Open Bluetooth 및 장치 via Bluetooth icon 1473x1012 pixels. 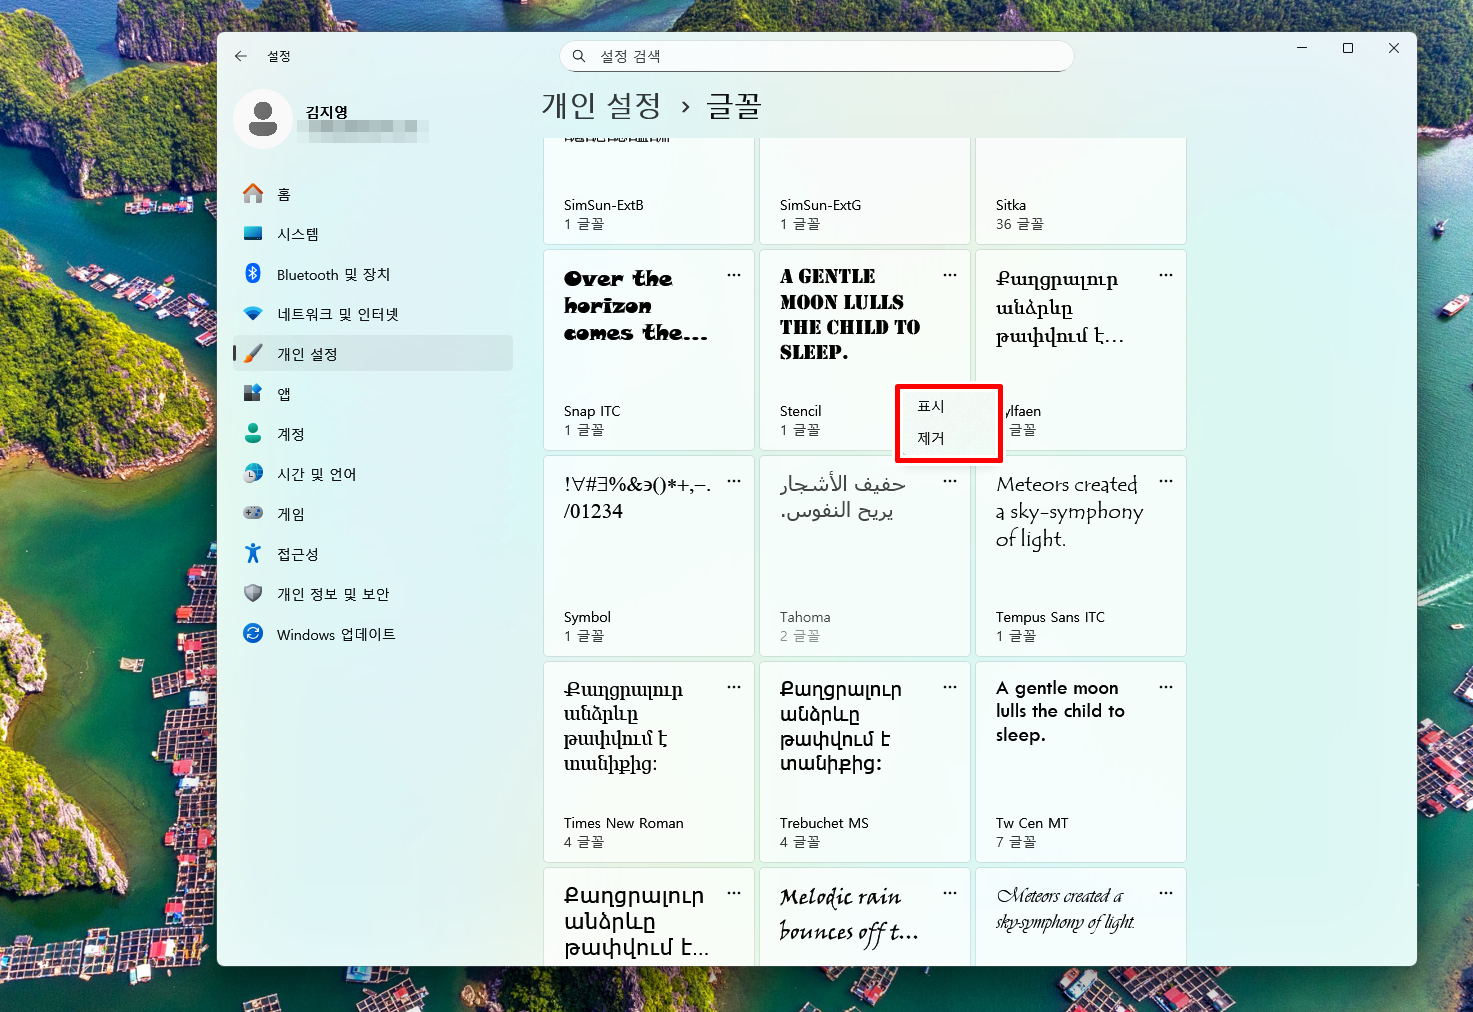coord(253,273)
